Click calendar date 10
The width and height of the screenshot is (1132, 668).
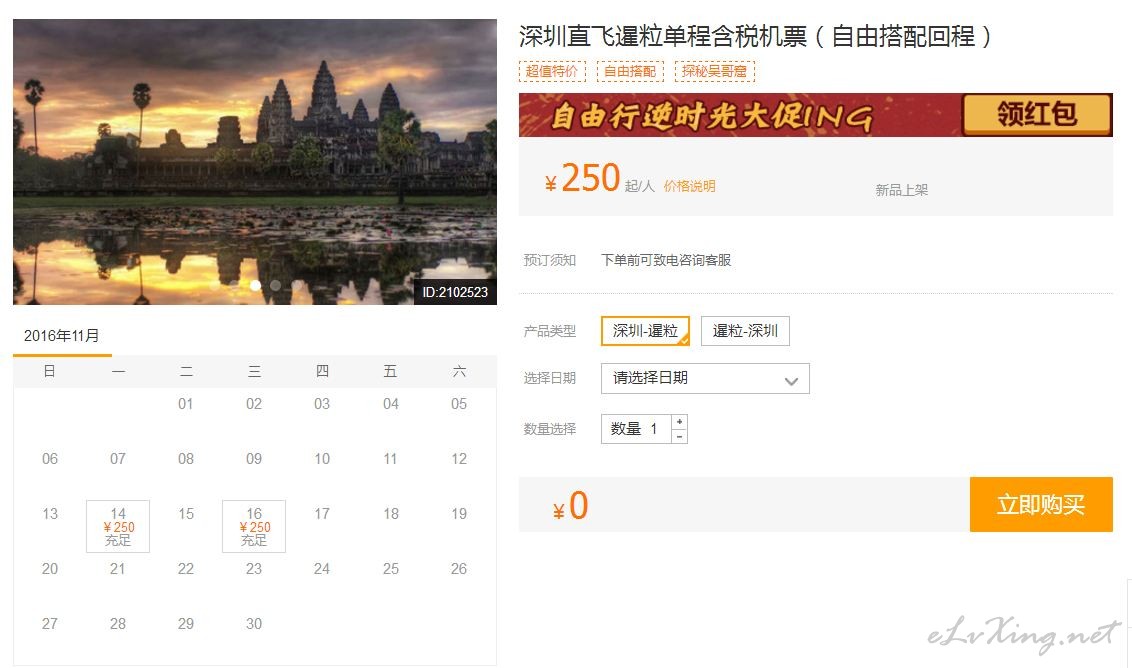click(322, 459)
